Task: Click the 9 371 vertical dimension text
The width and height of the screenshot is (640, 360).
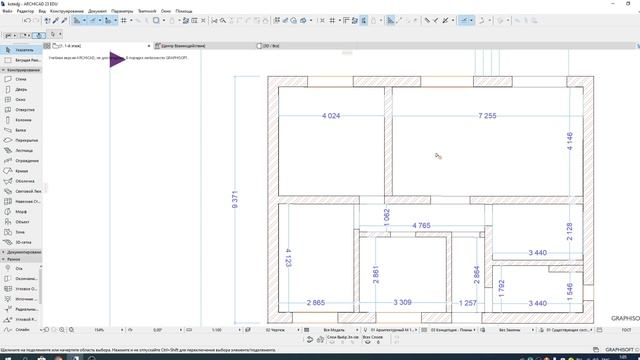Action: [x=235, y=199]
